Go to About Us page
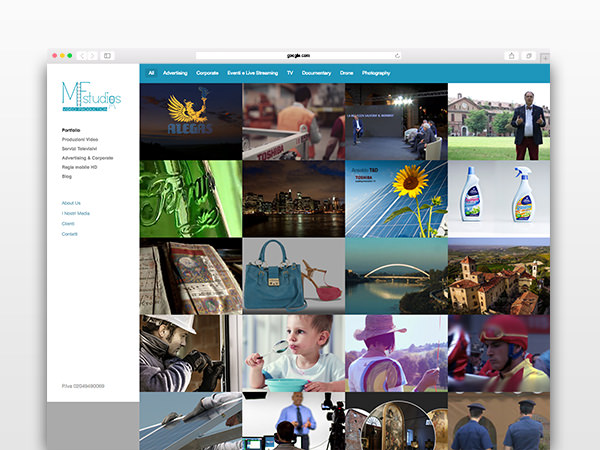The width and height of the screenshot is (600, 450). click(71, 203)
